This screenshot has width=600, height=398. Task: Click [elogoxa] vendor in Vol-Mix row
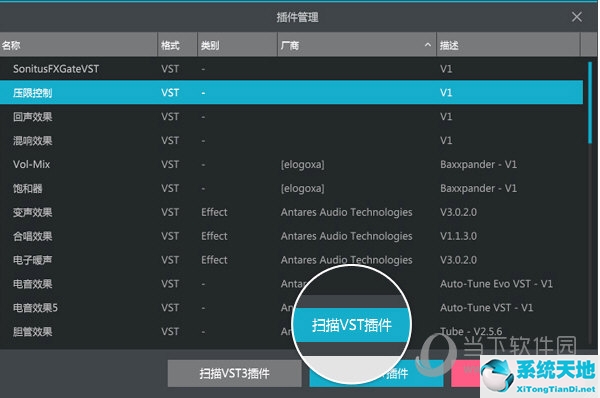[302, 165]
